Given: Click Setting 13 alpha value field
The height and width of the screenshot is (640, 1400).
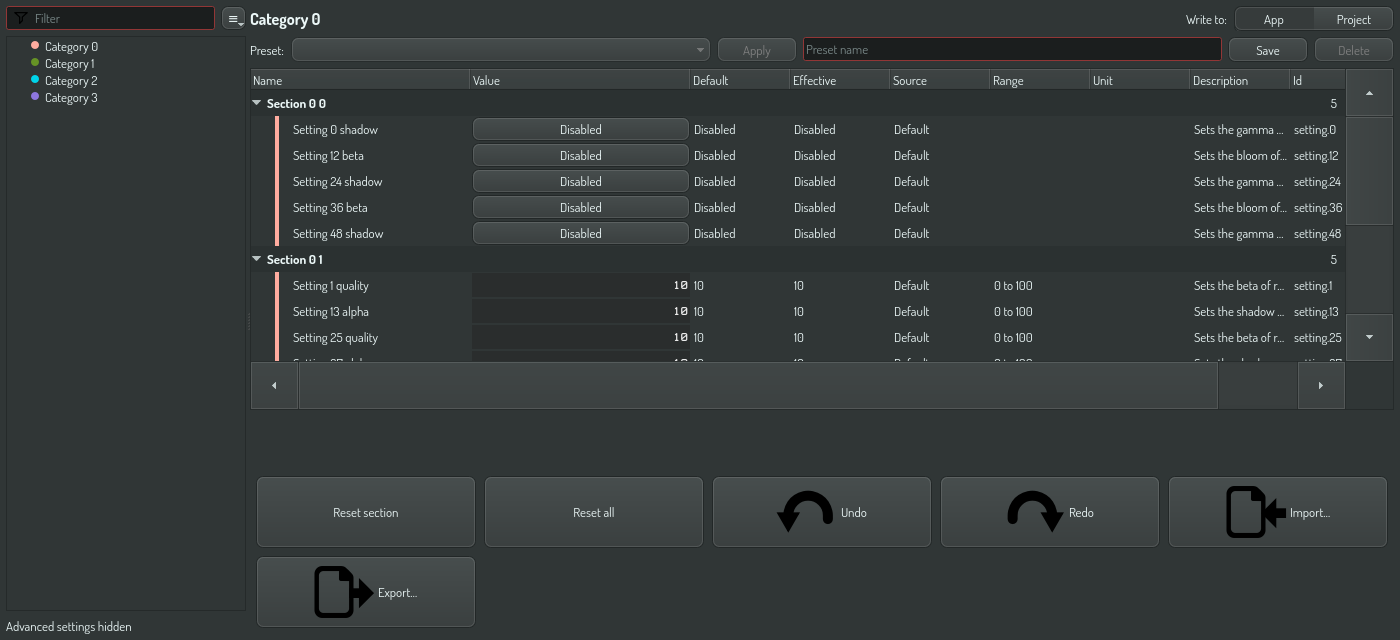Looking at the screenshot, I should click(x=580, y=311).
